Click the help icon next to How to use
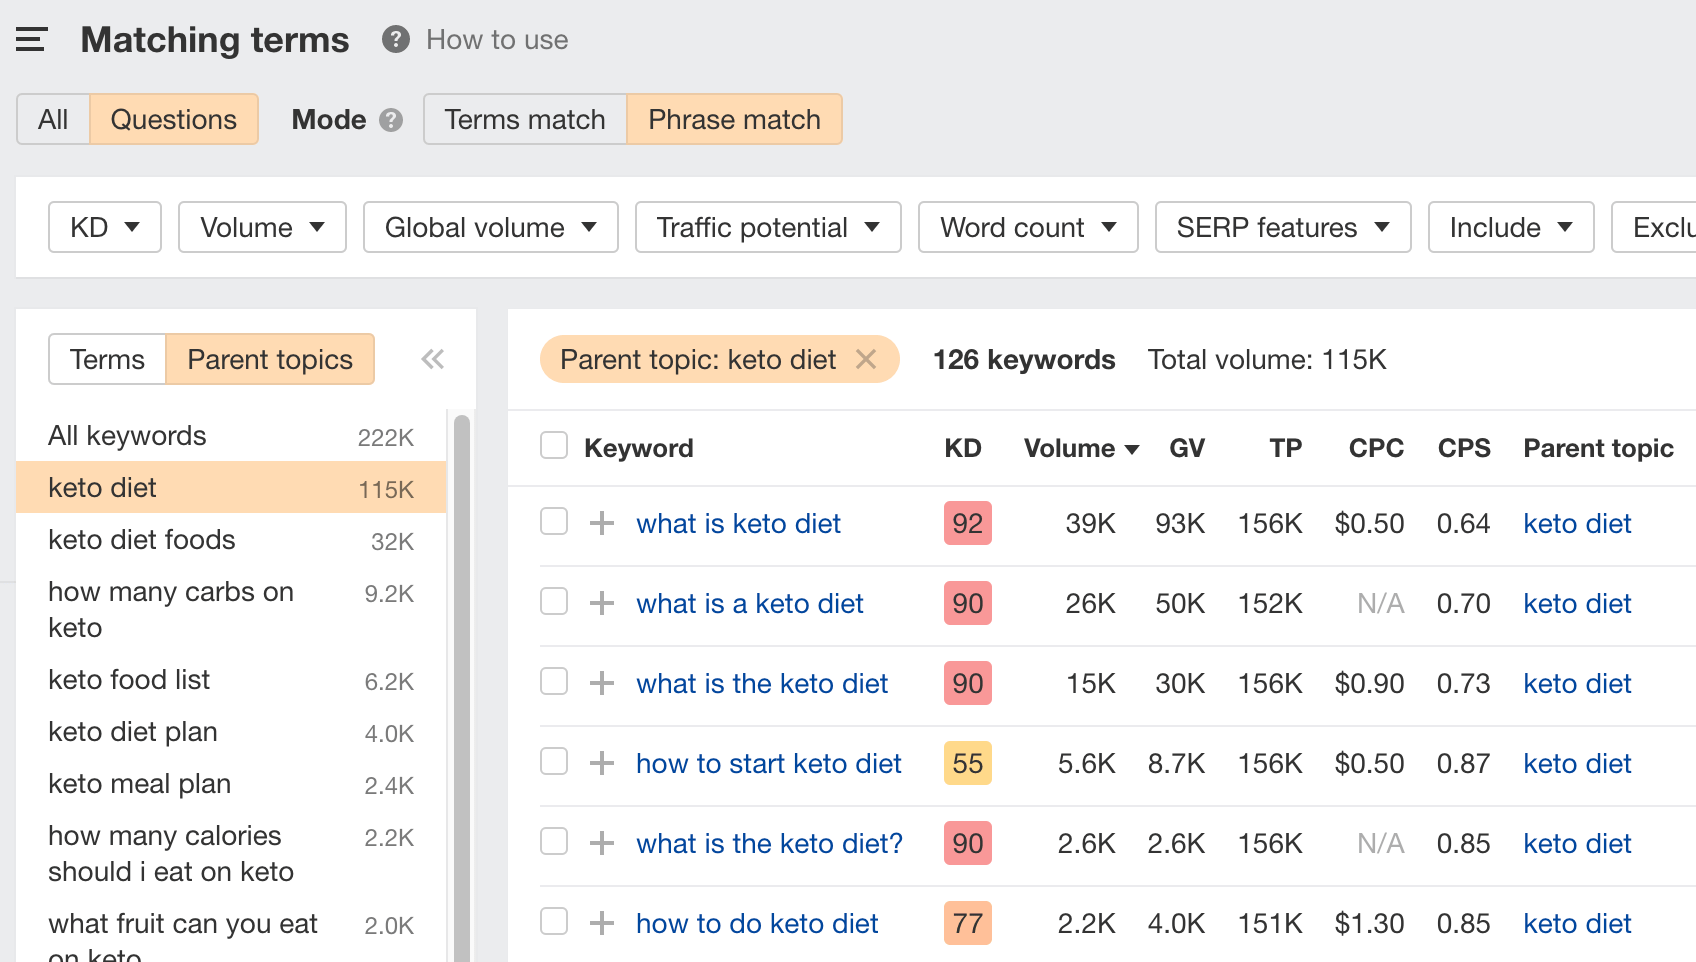 [x=395, y=39]
